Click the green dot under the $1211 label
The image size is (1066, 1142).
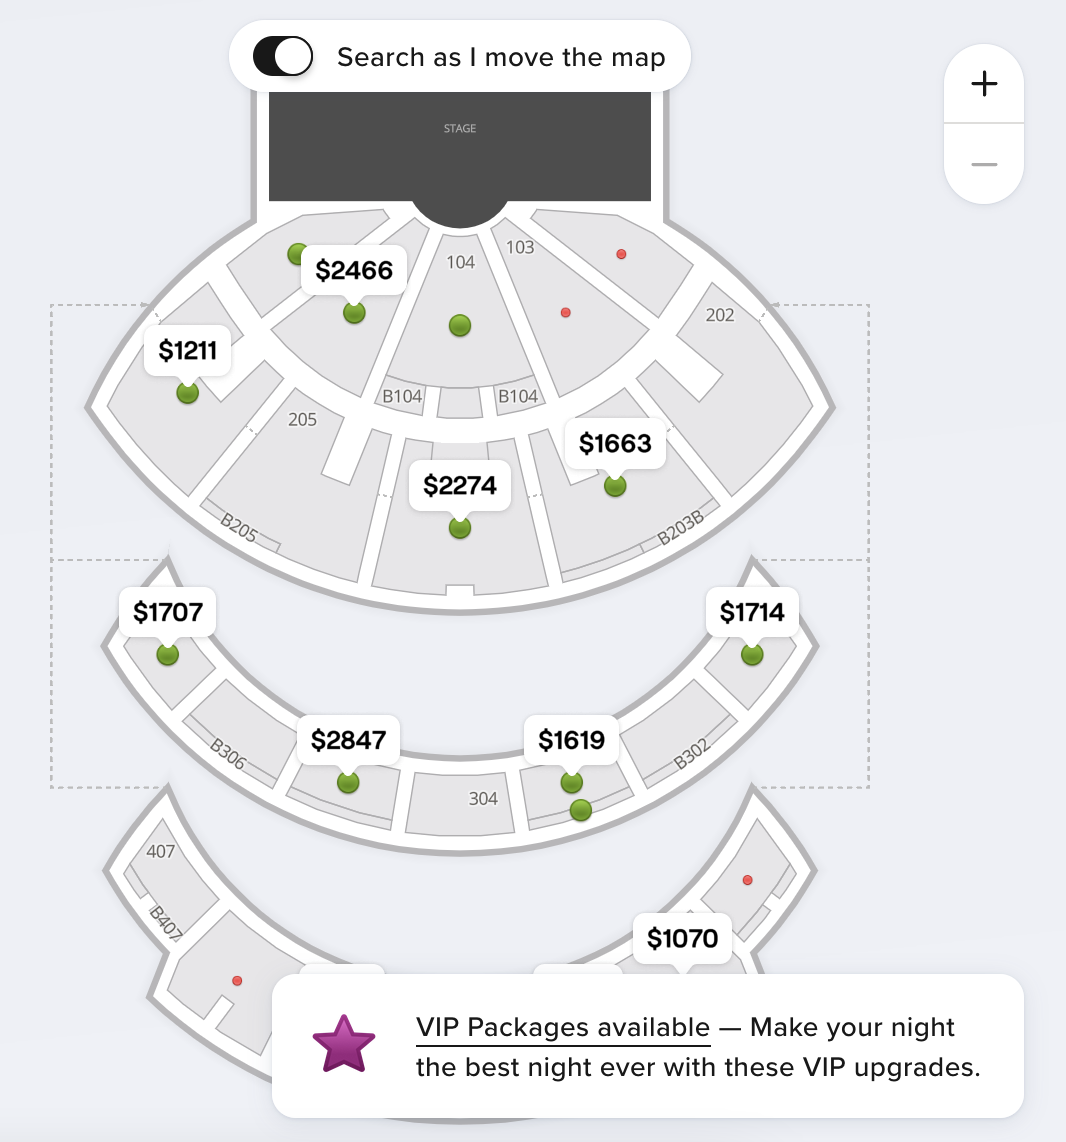tap(187, 393)
